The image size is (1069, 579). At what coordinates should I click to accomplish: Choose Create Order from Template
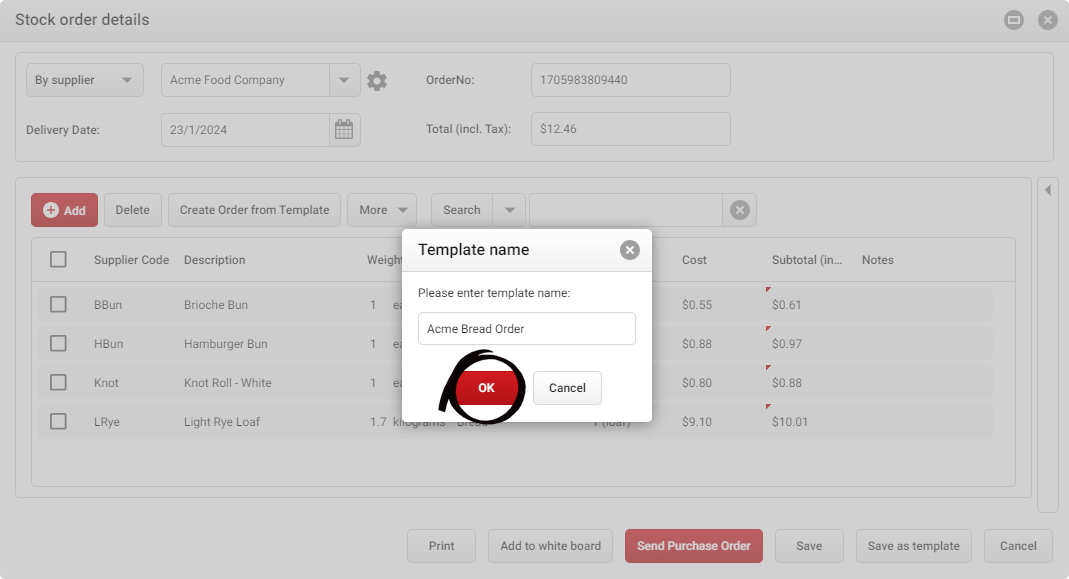254,210
